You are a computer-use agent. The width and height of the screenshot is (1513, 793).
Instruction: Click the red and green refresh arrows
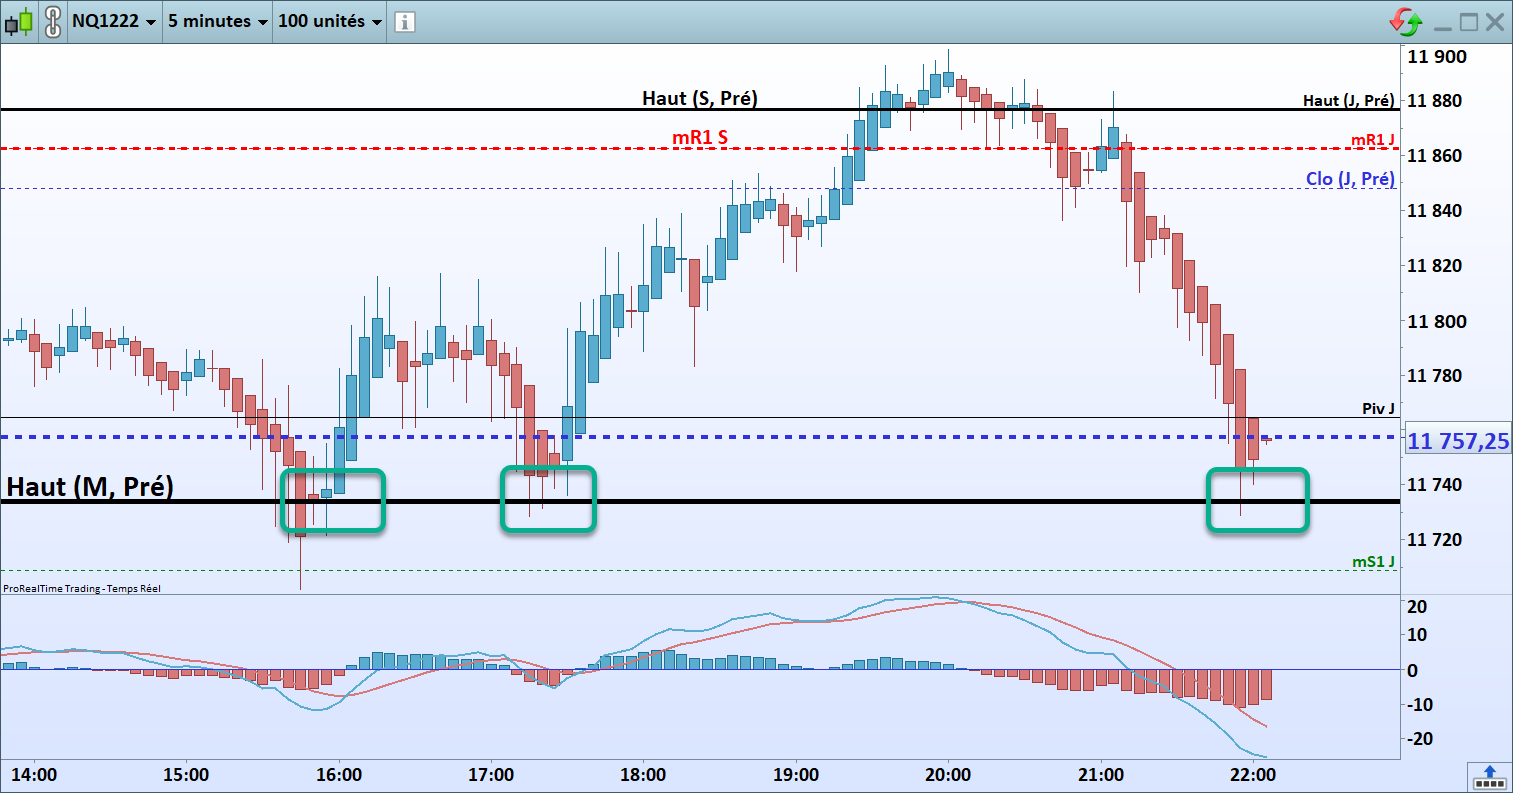click(1406, 21)
